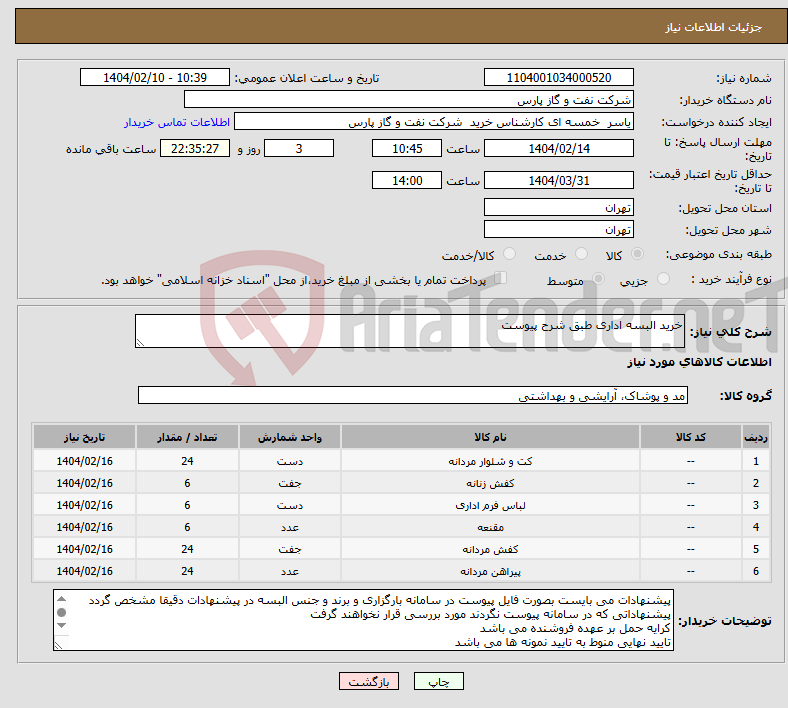
Task: Select the کالا radio button
Action: click(x=637, y=254)
